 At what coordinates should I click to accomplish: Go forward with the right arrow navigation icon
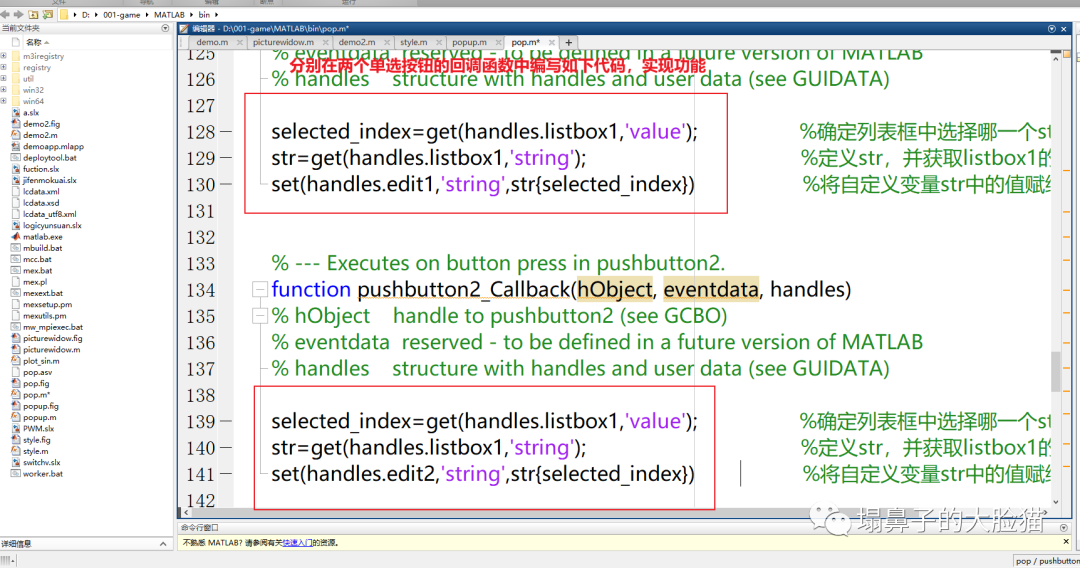(x=19, y=14)
